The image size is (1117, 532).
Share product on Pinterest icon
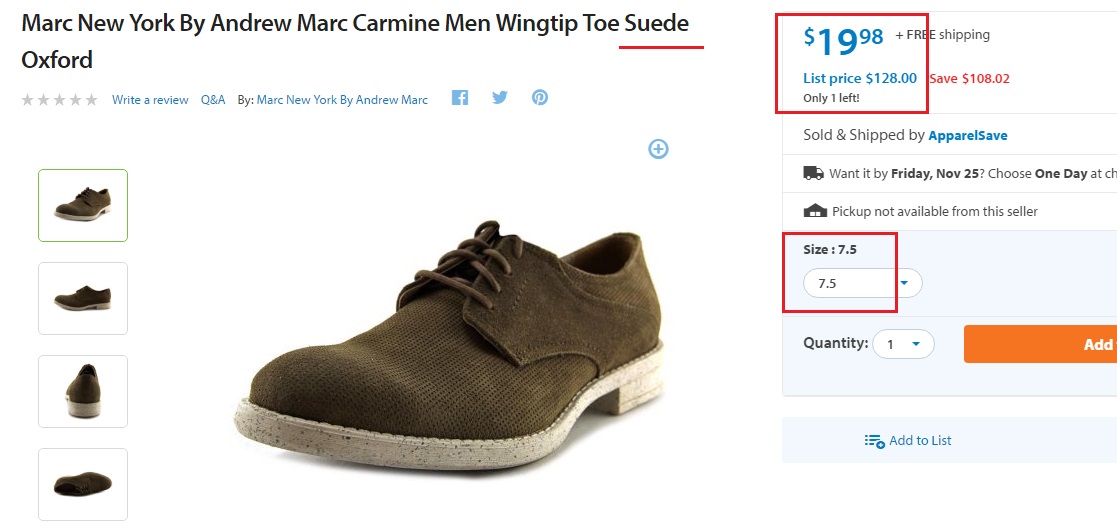pos(540,98)
